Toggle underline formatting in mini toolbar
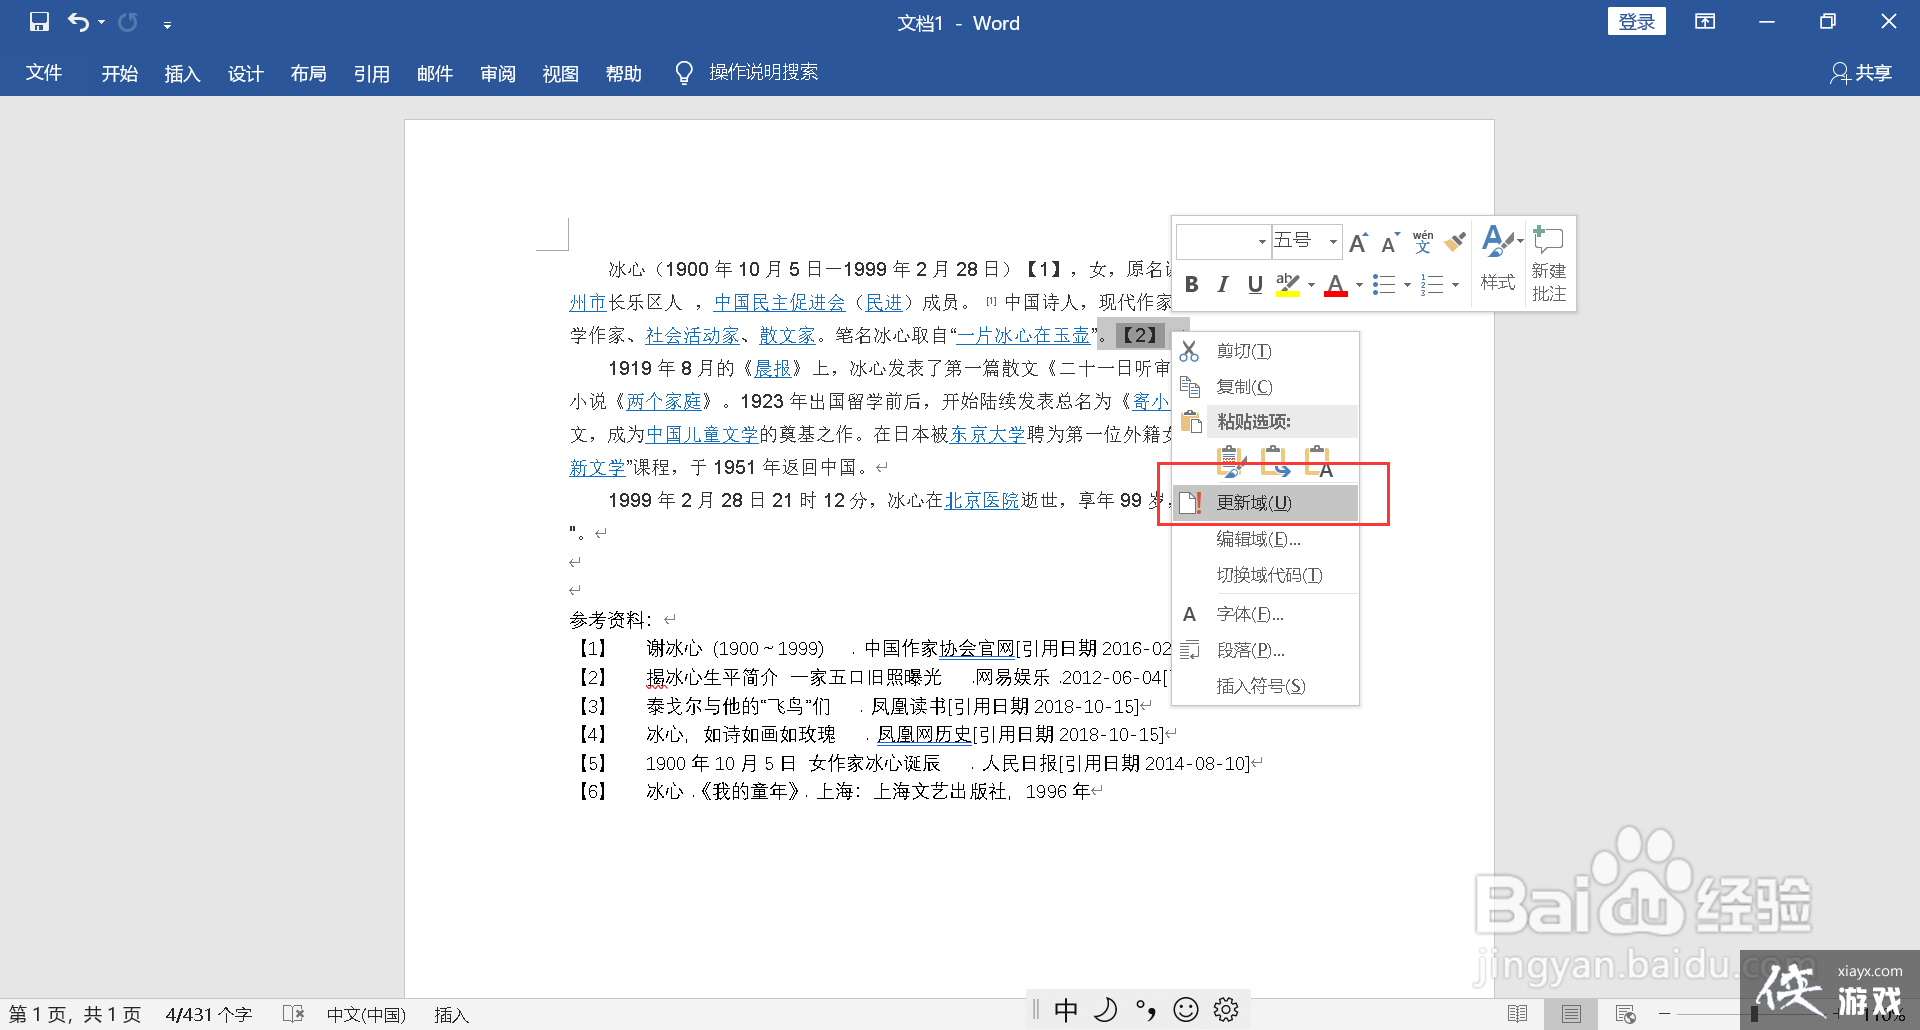 click(1255, 285)
